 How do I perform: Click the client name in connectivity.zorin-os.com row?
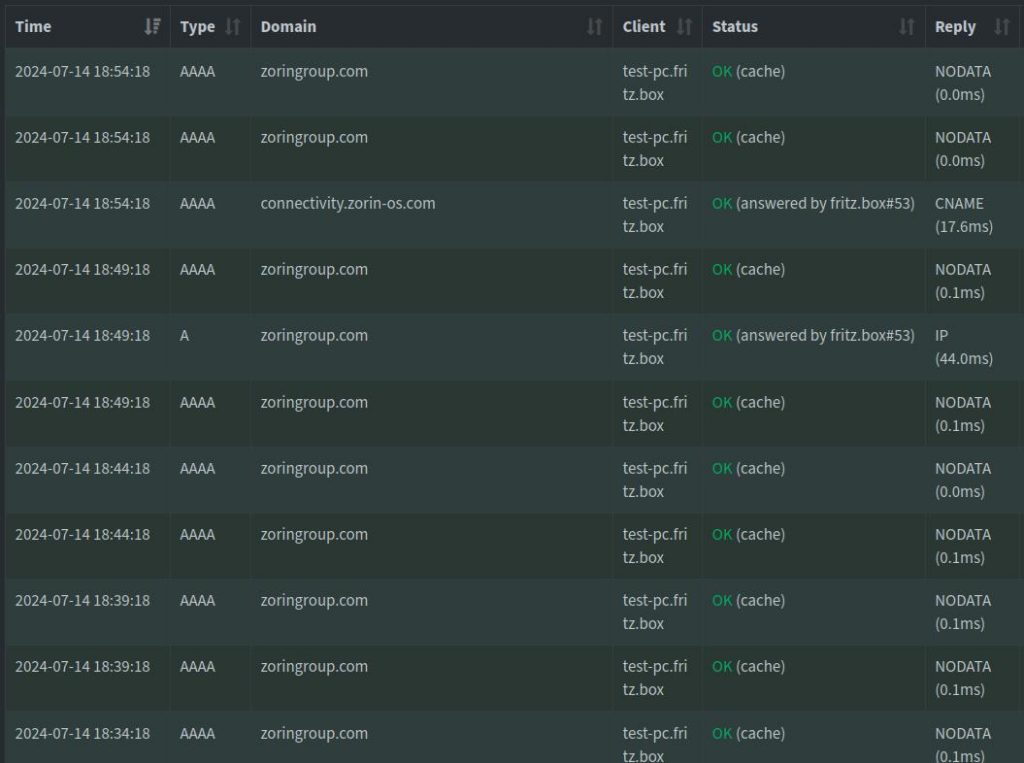point(654,215)
